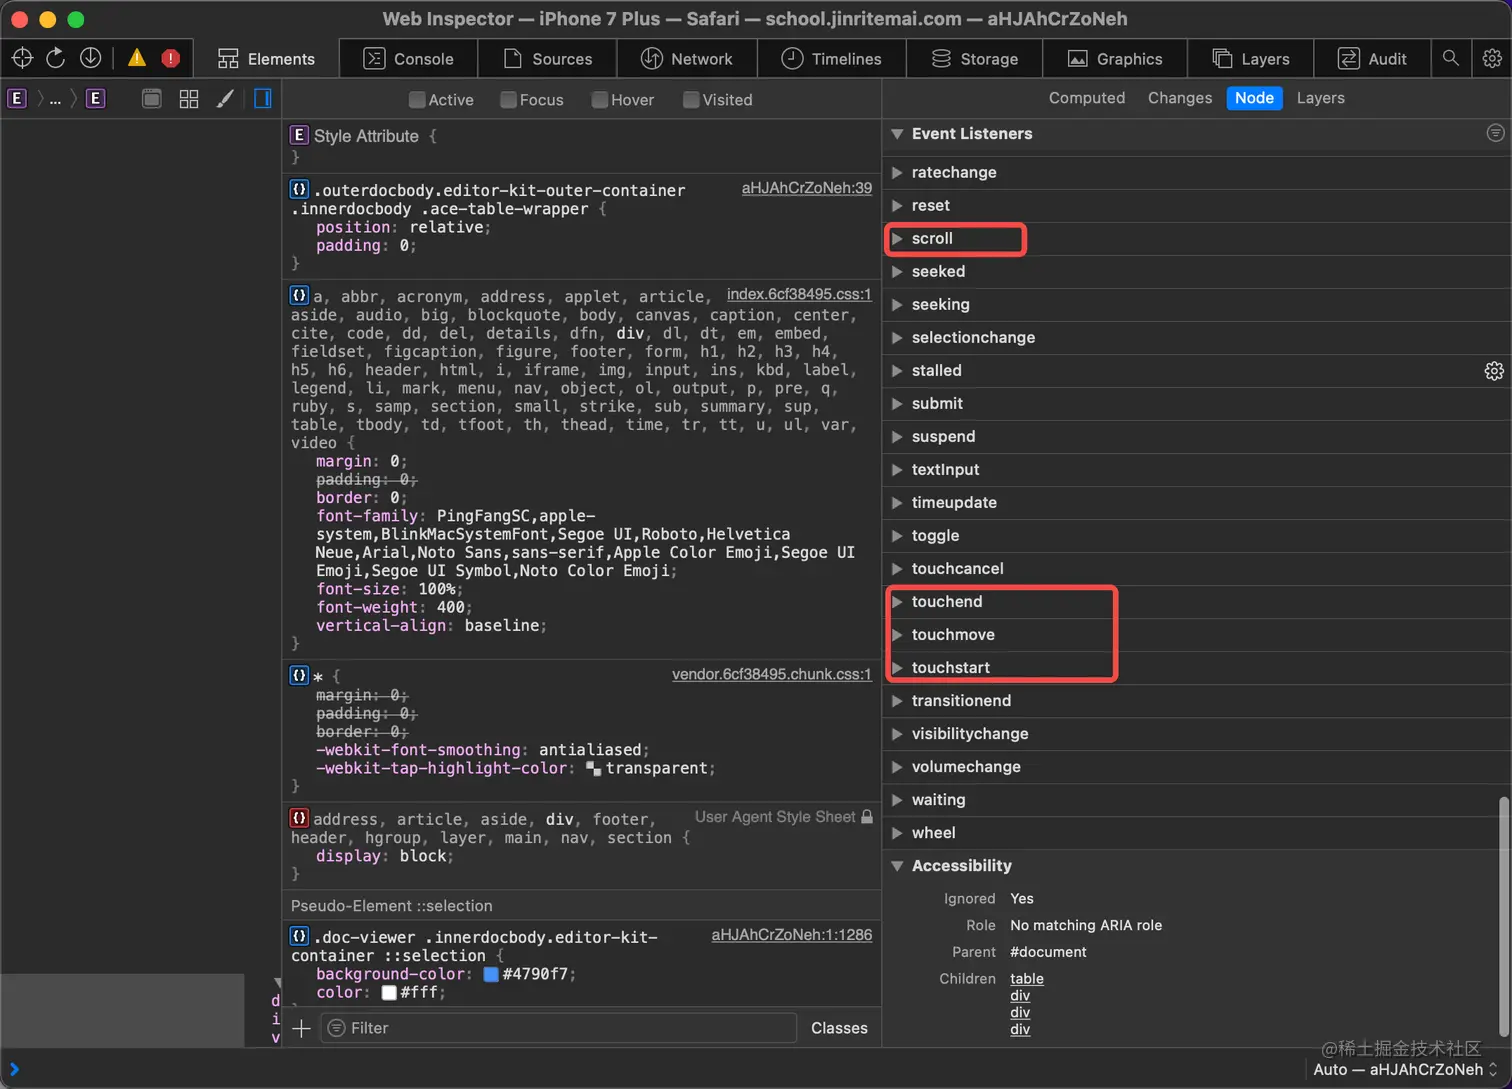Viewport: 1512px width, 1089px height.
Task: Open the aHJAhCrZoNeh:1:1286 source link
Action: (x=791, y=935)
